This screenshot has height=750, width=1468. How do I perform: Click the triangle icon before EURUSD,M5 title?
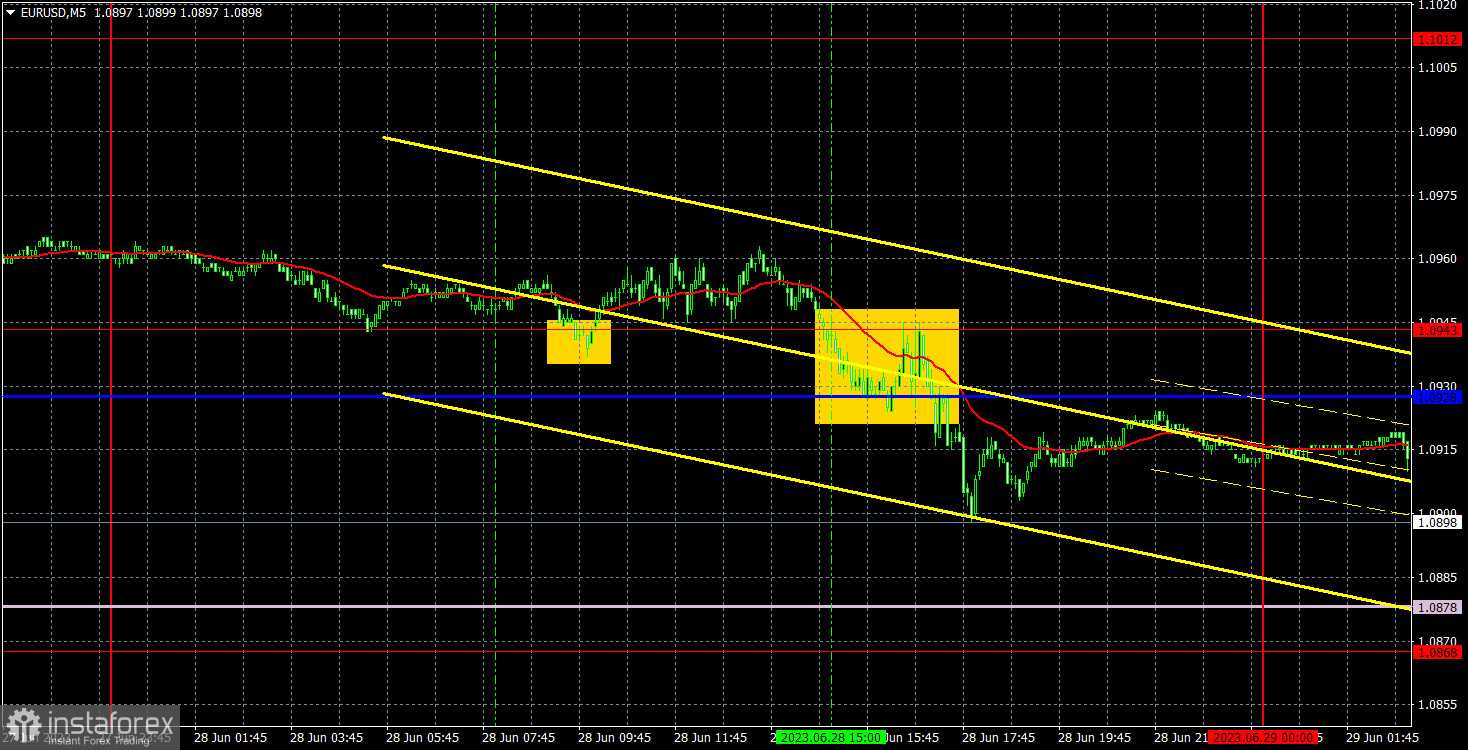pos(10,13)
